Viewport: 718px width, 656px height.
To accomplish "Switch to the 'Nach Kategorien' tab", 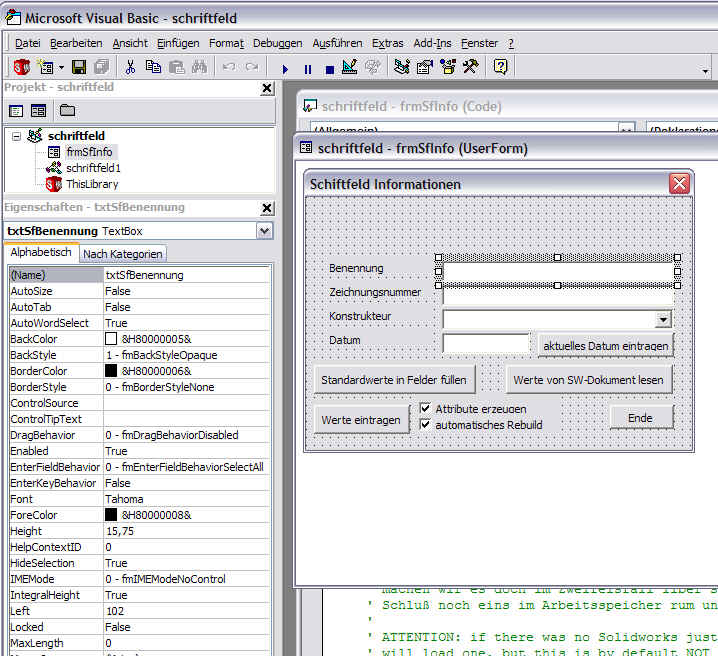I will [122, 254].
